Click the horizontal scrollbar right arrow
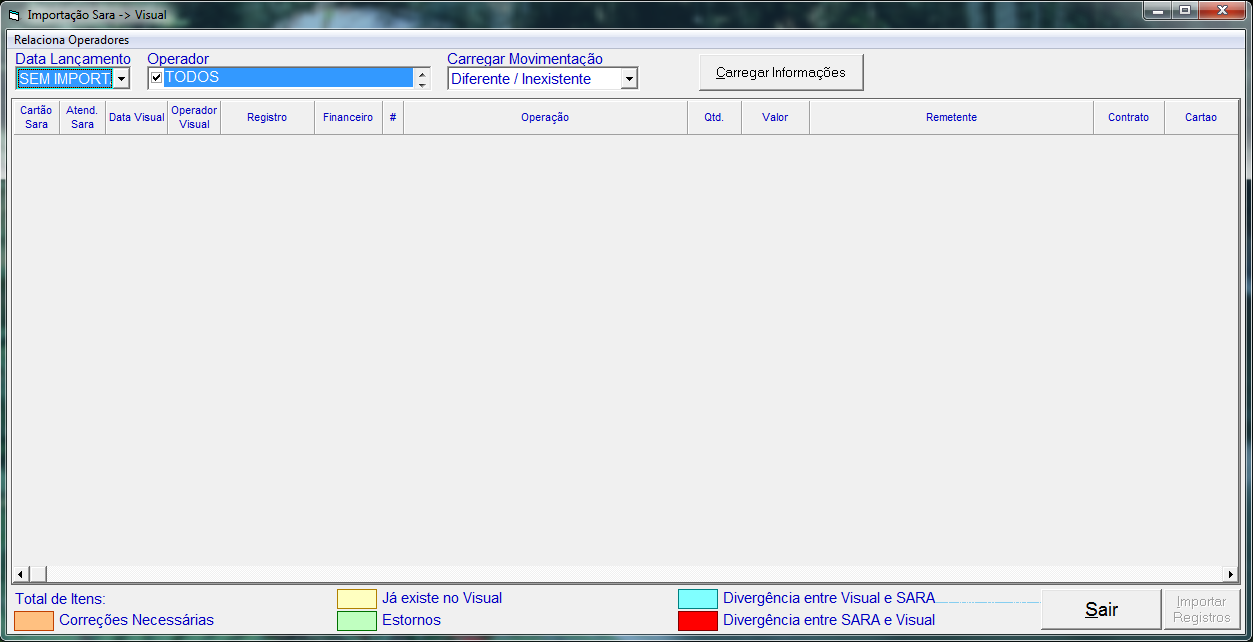This screenshot has height=642, width=1253. click(1231, 574)
